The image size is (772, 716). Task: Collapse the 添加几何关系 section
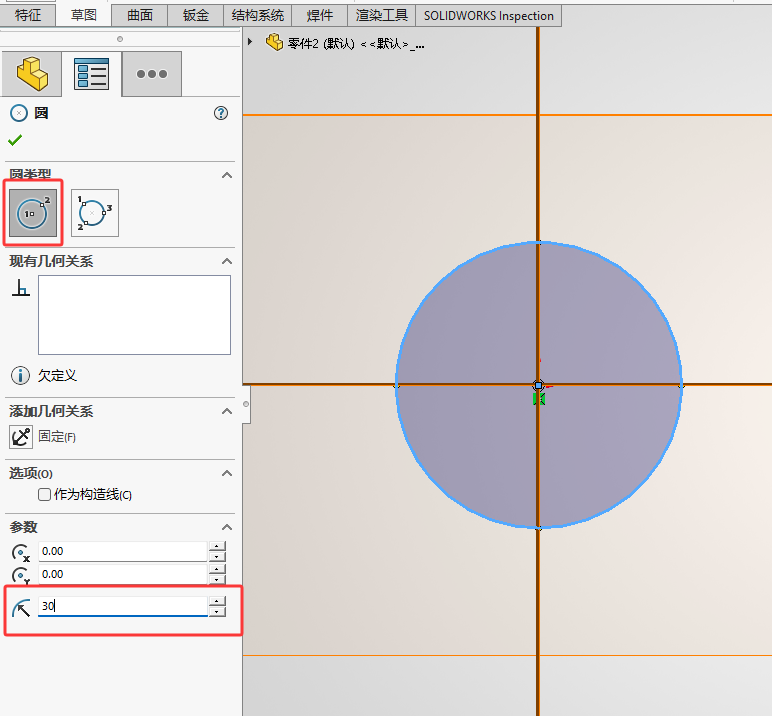(x=227, y=411)
